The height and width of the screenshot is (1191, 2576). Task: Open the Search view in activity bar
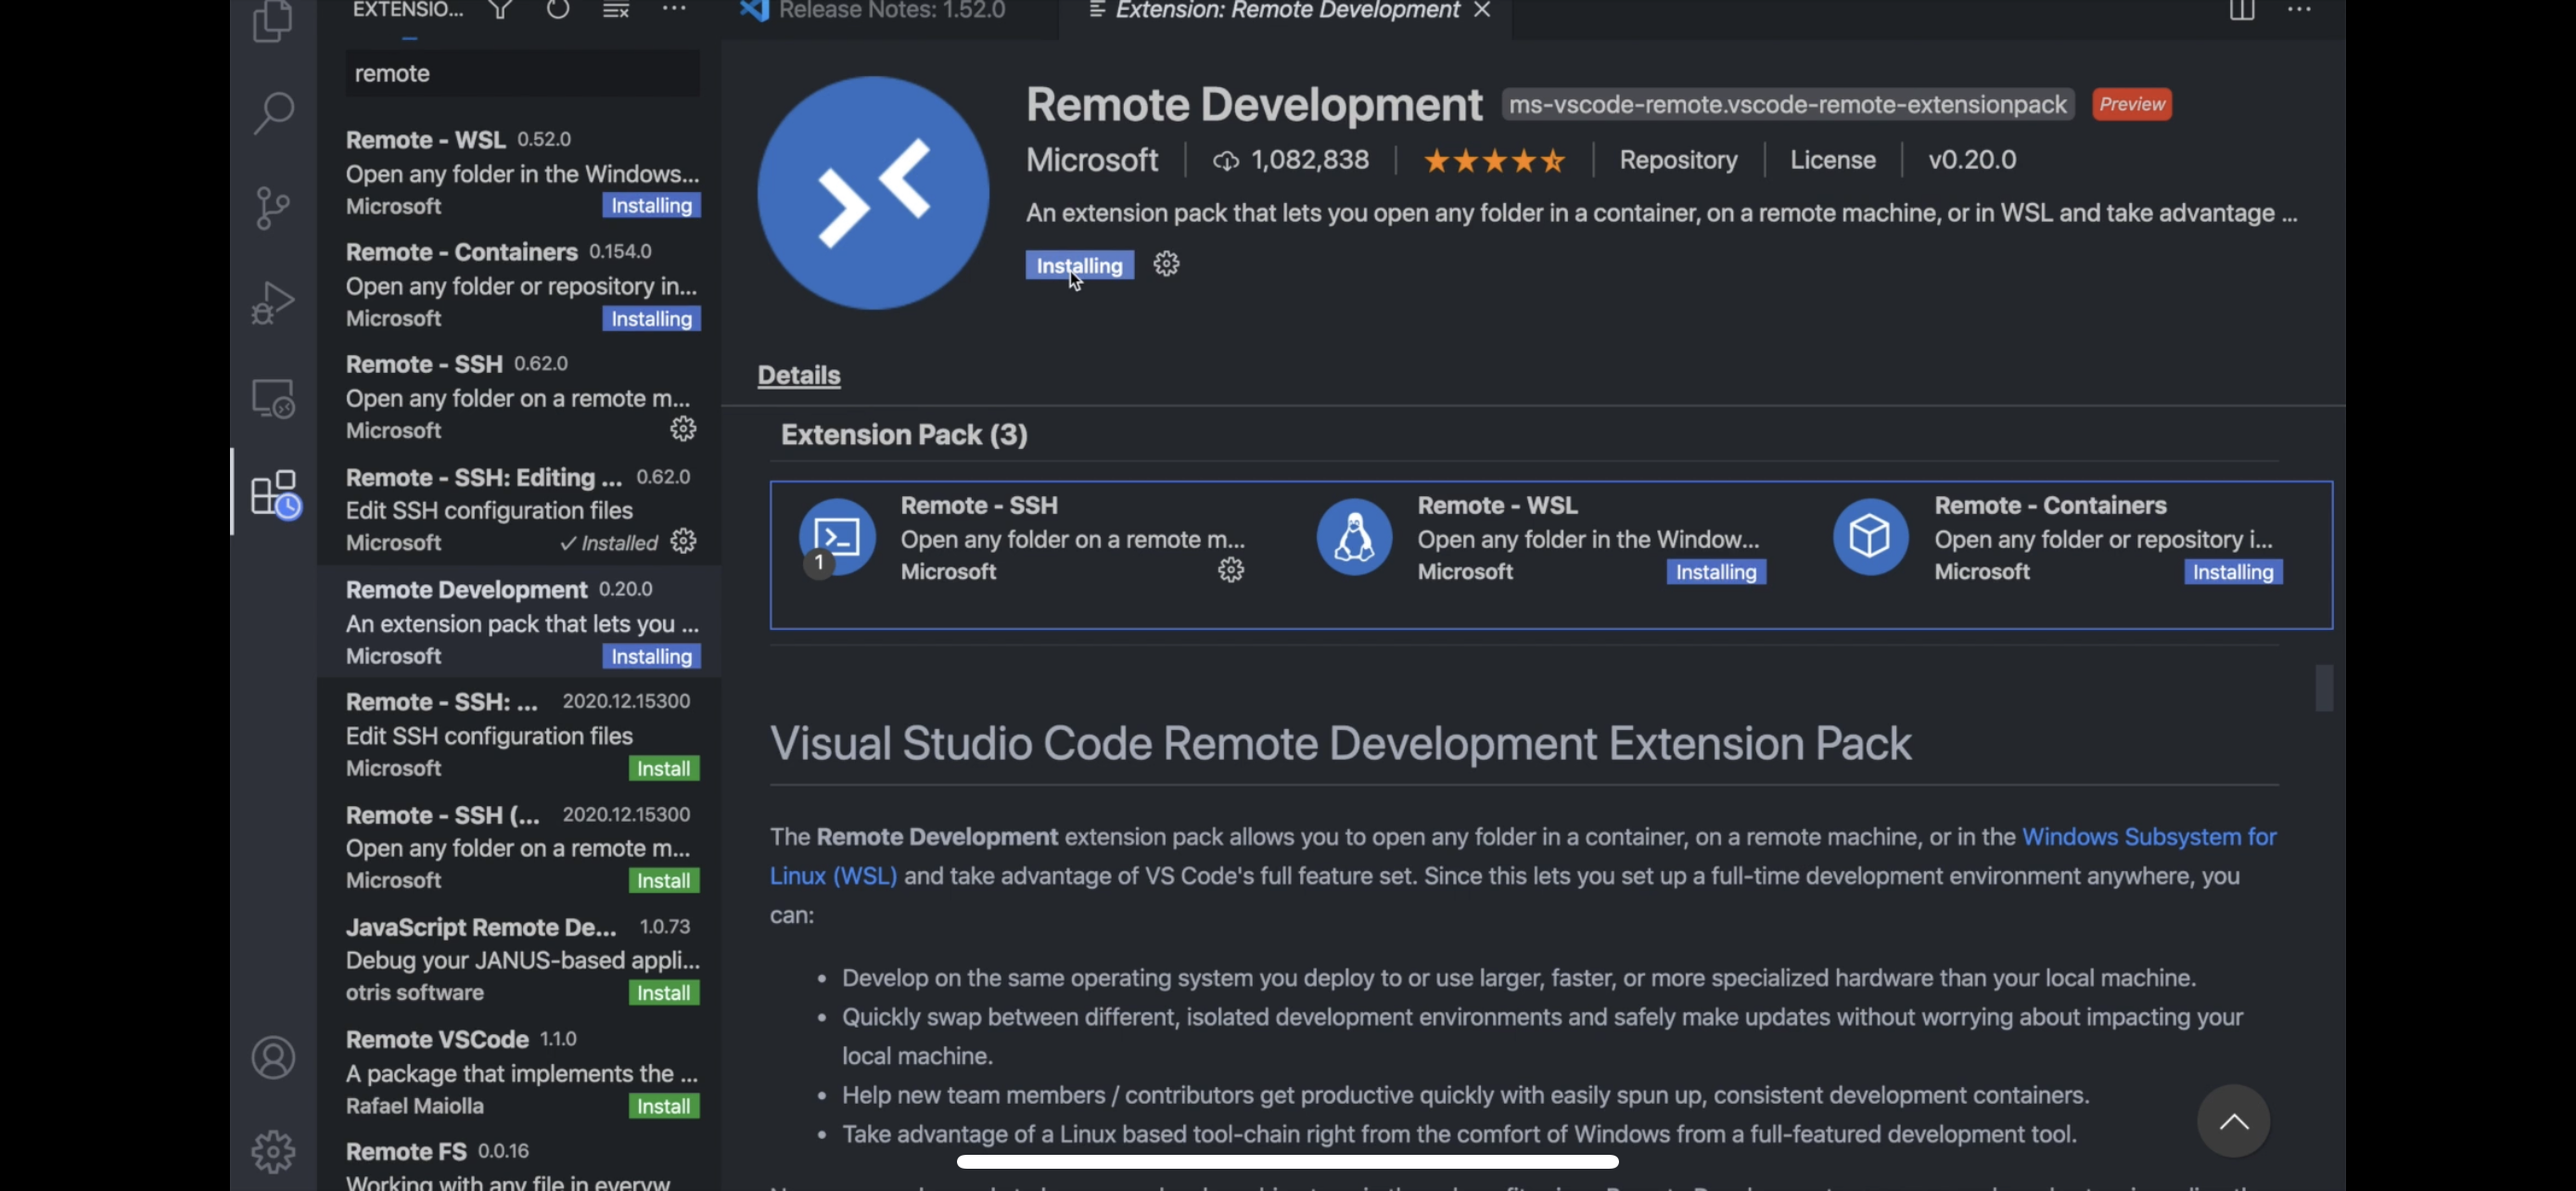[x=273, y=112]
